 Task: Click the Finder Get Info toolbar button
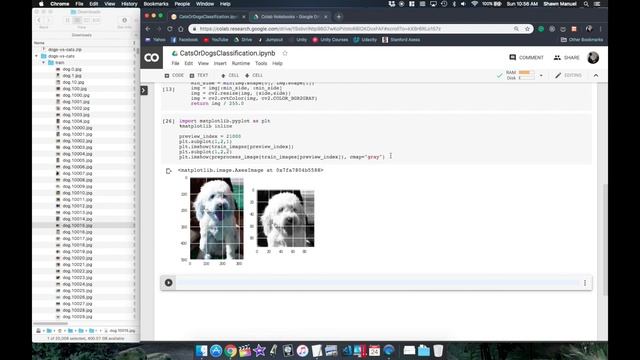[124, 20]
